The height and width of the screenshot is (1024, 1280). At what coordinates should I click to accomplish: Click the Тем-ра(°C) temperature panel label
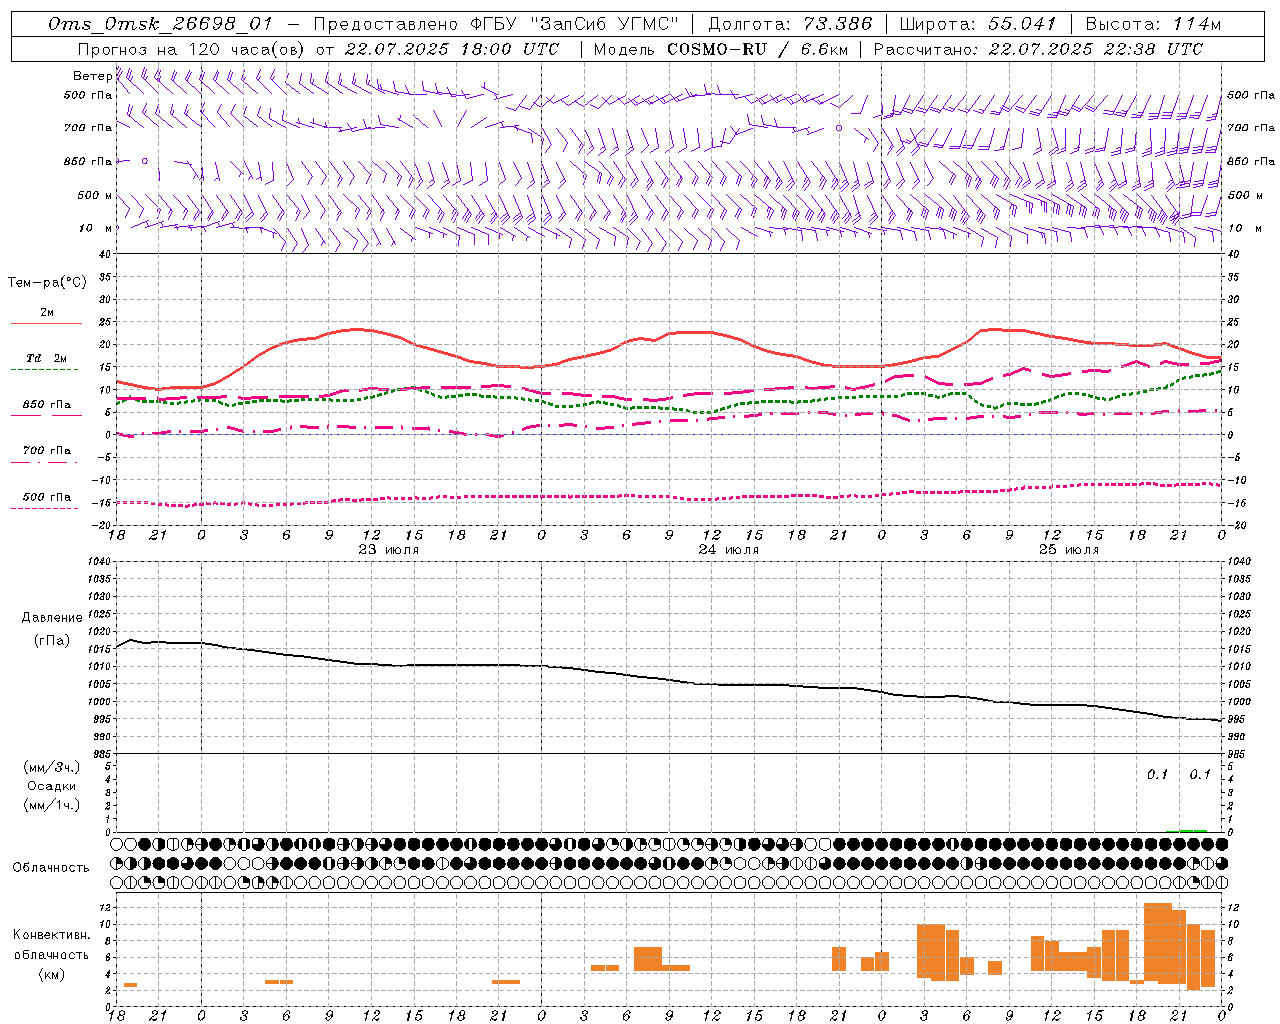[x=47, y=283]
